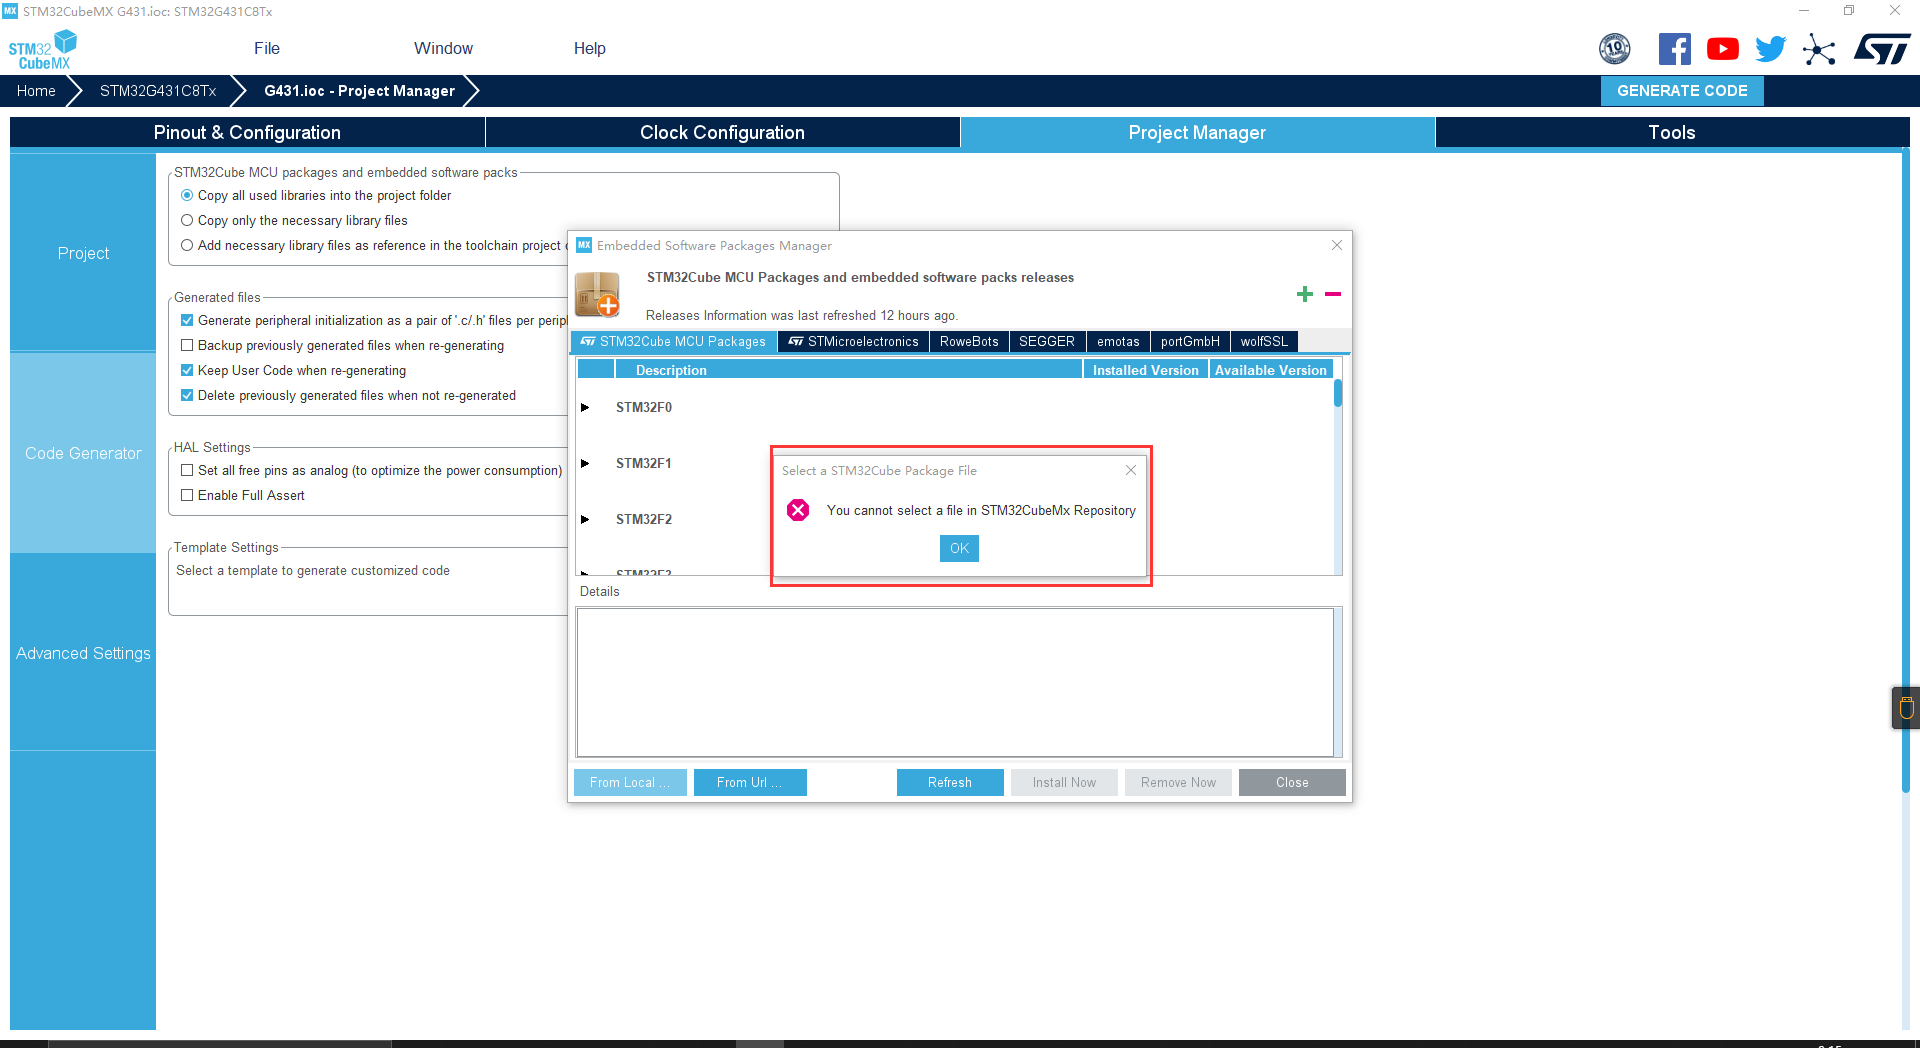
Task: Open Code Generator section in sidebar
Action: [x=83, y=453]
